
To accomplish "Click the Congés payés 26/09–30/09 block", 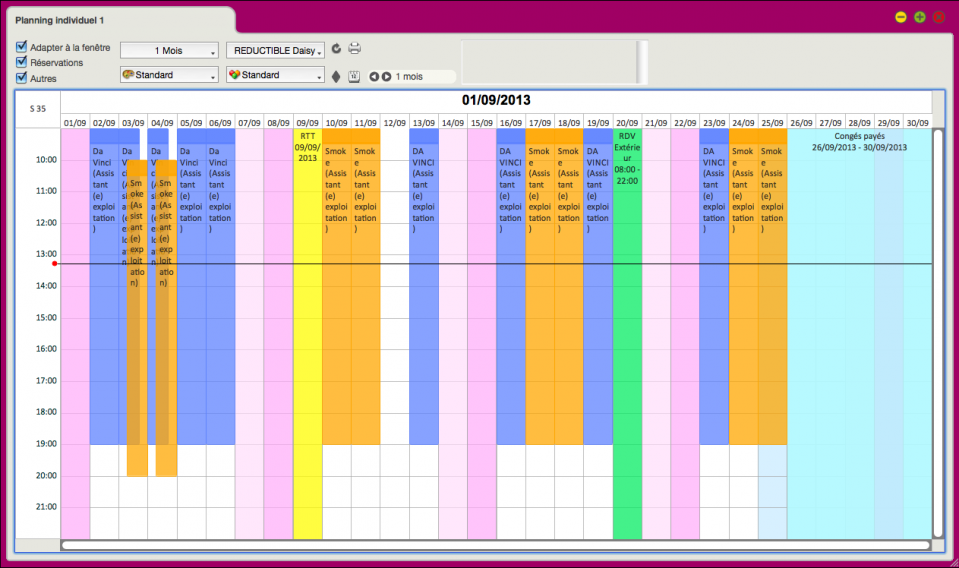I will pos(859,333).
